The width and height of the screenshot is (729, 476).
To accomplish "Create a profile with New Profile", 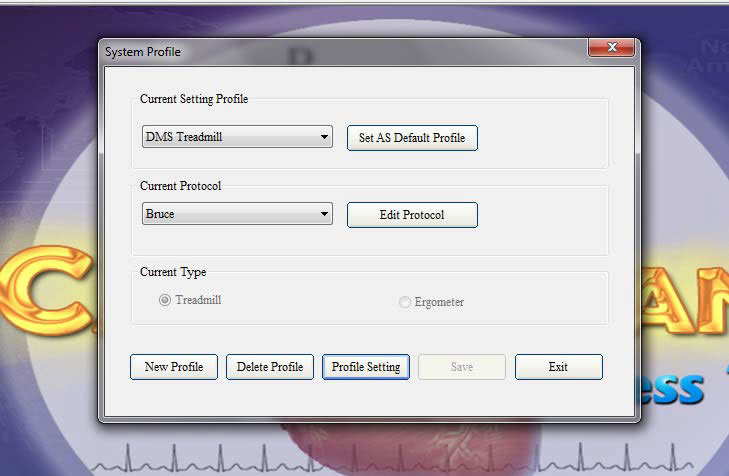I will 174,367.
